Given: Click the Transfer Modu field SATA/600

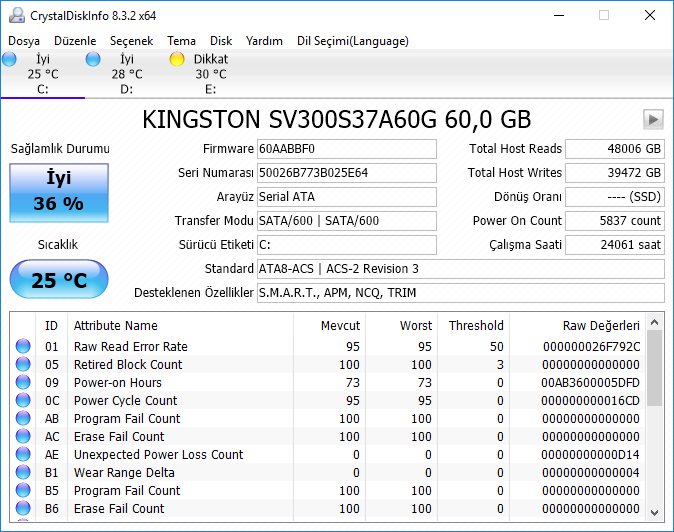Looking at the screenshot, I should 347,221.
